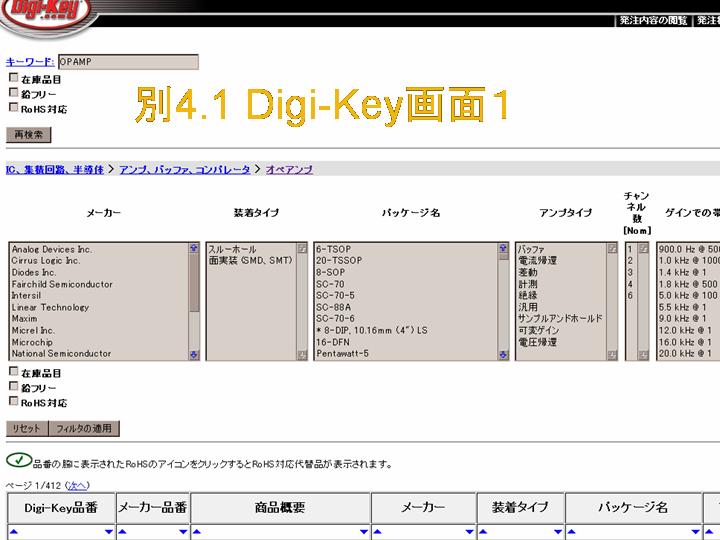The height and width of the screenshot is (540, 720).
Task: Sort Digi-Key品番 column ascending arrow
Action: click(x=14, y=532)
